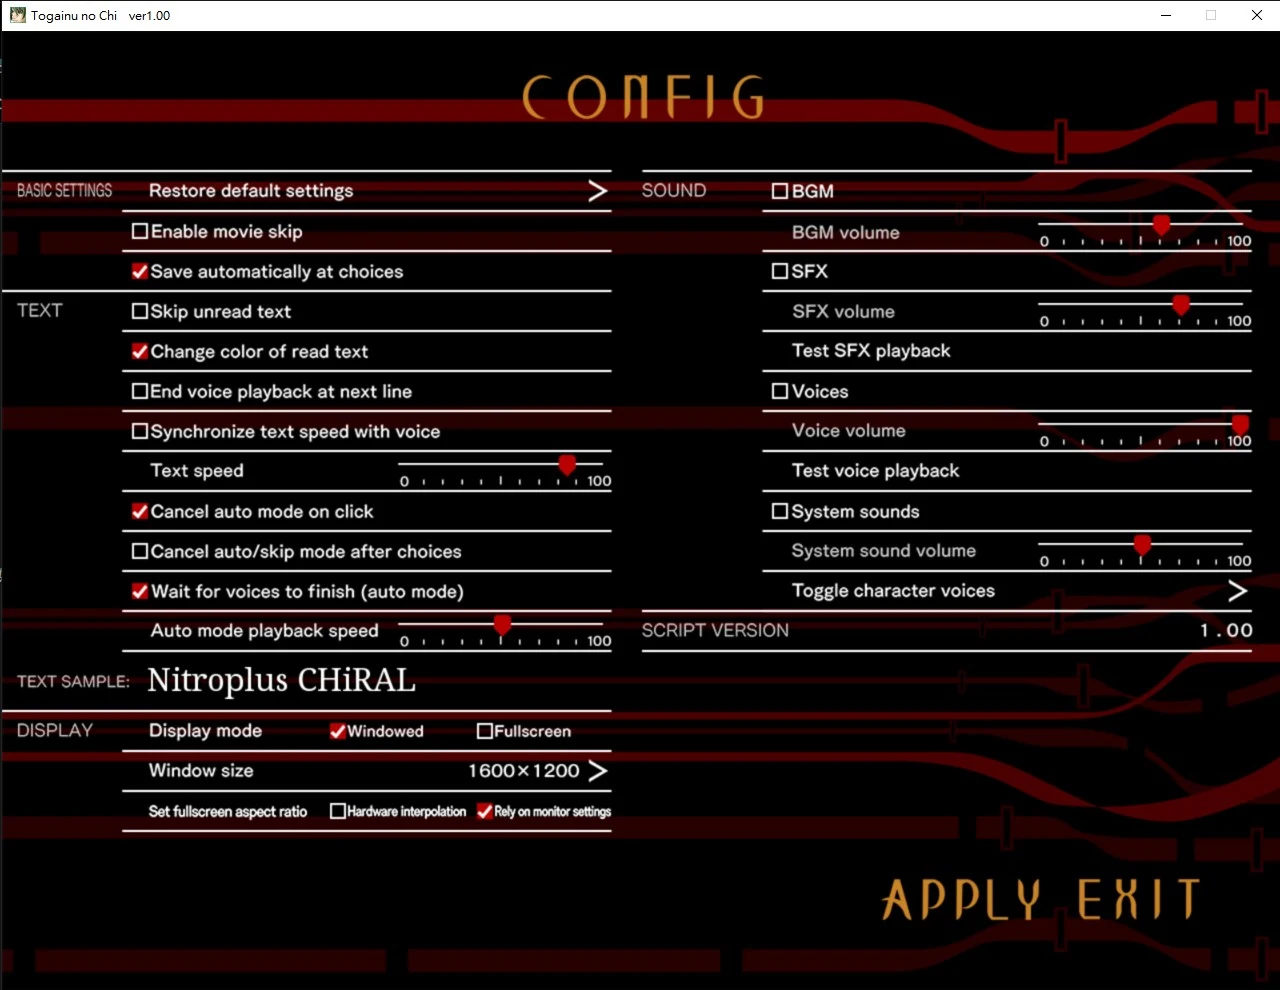The height and width of the screenshot is (990, 1280).
Task: Click the EXIT button
Action: point(1138,899)
